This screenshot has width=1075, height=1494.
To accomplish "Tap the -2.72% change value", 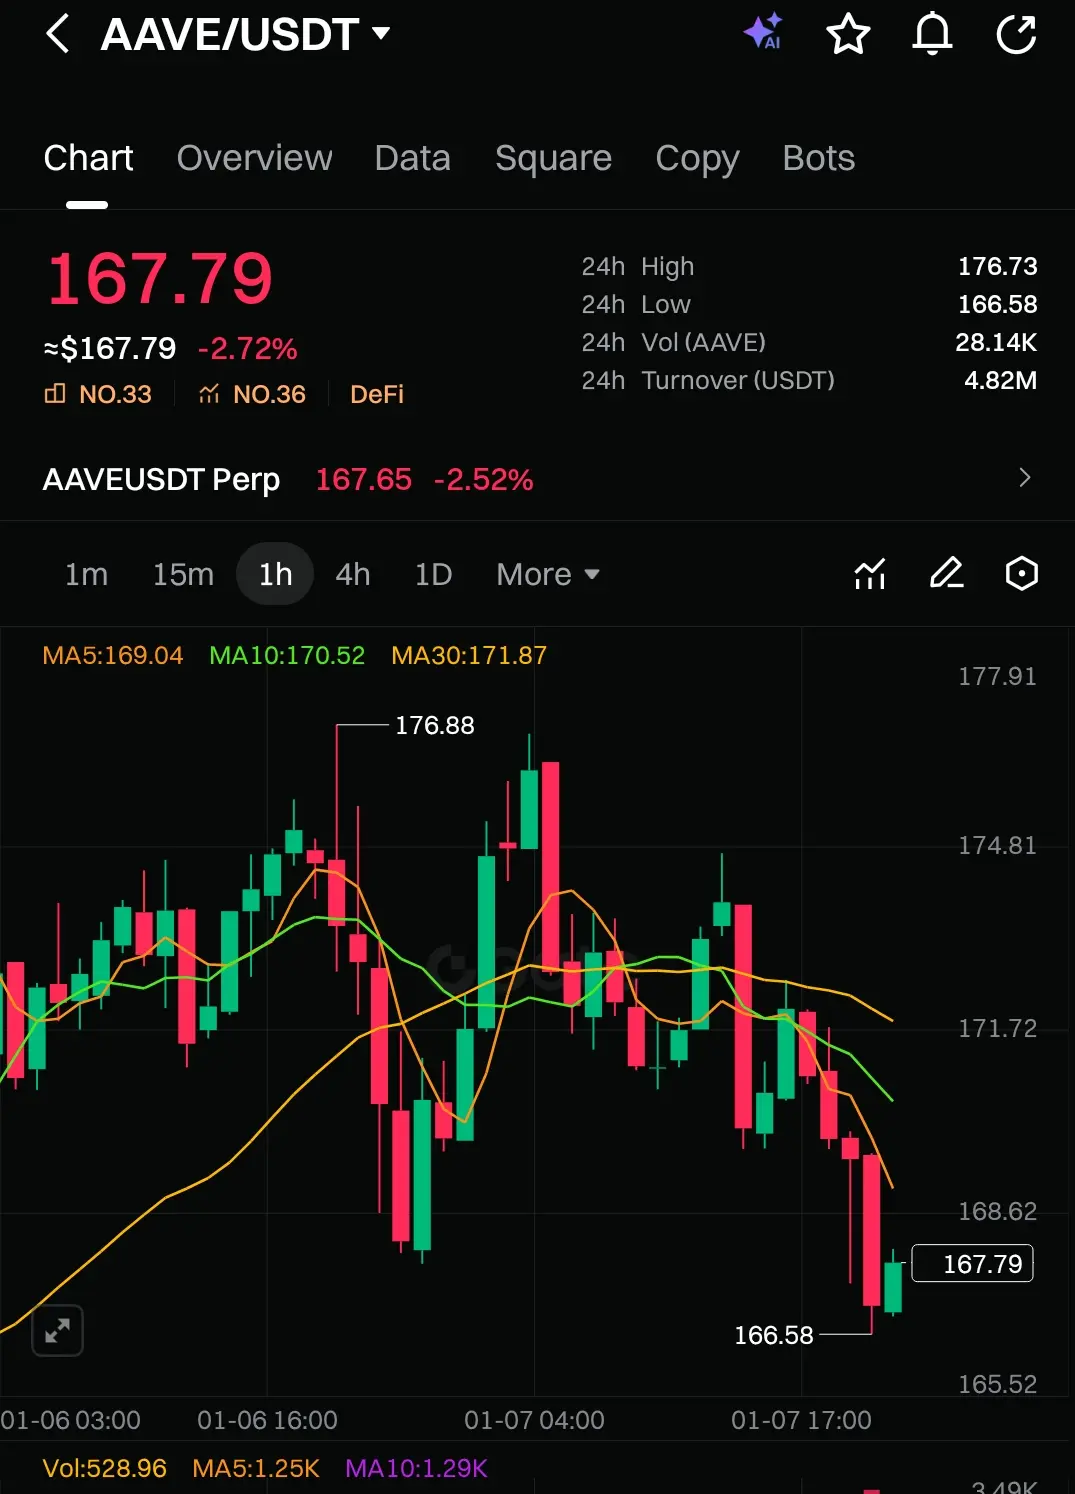I will (x=248, y=348).
